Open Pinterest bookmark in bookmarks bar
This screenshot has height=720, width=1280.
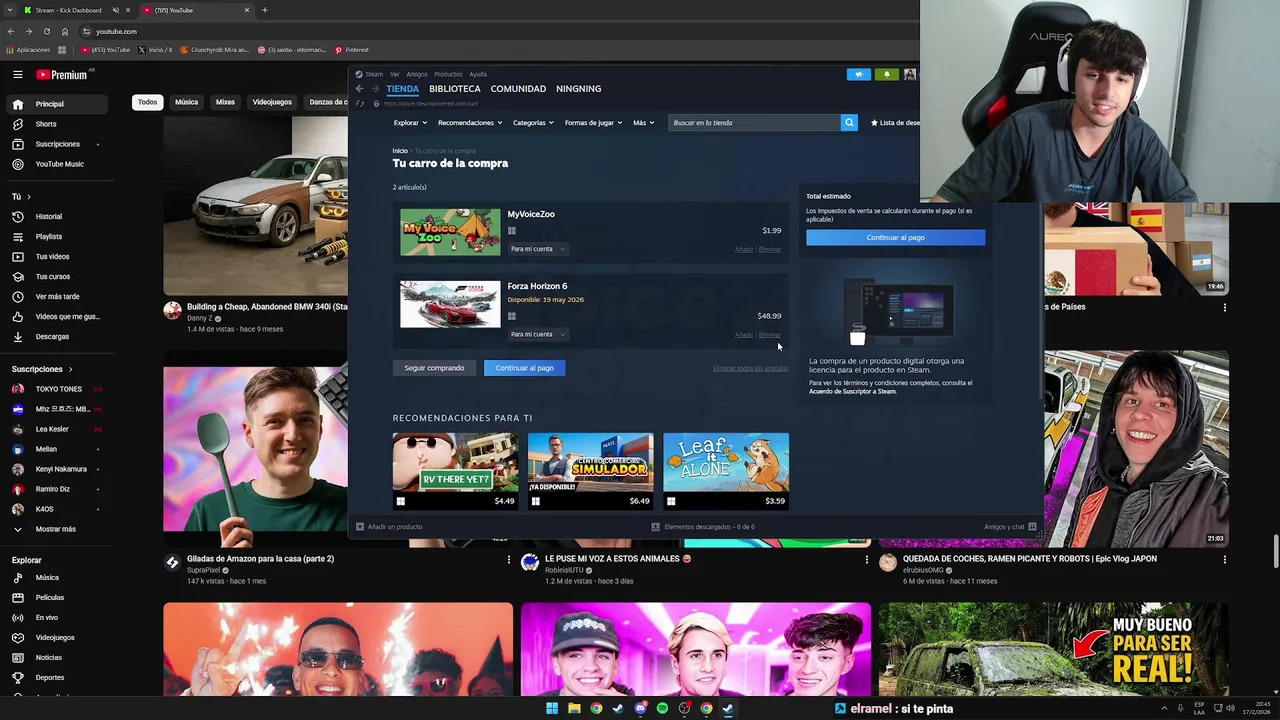coord(352,50)
